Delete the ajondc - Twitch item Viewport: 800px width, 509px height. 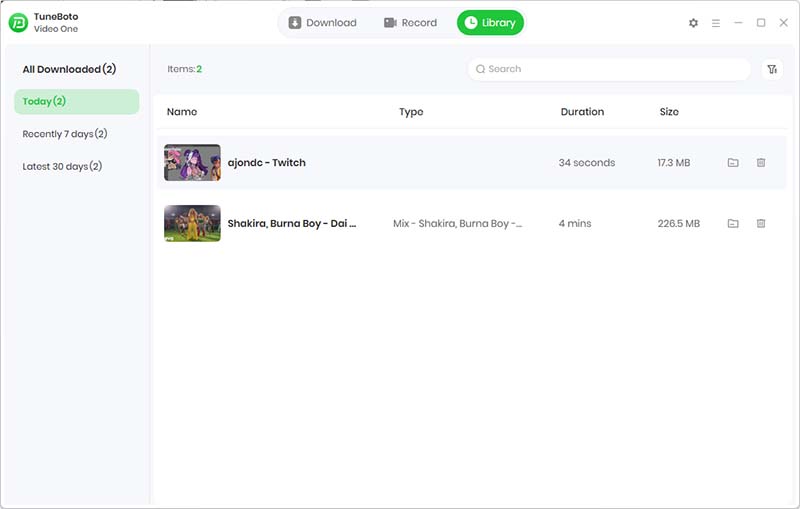coord(761,163)
